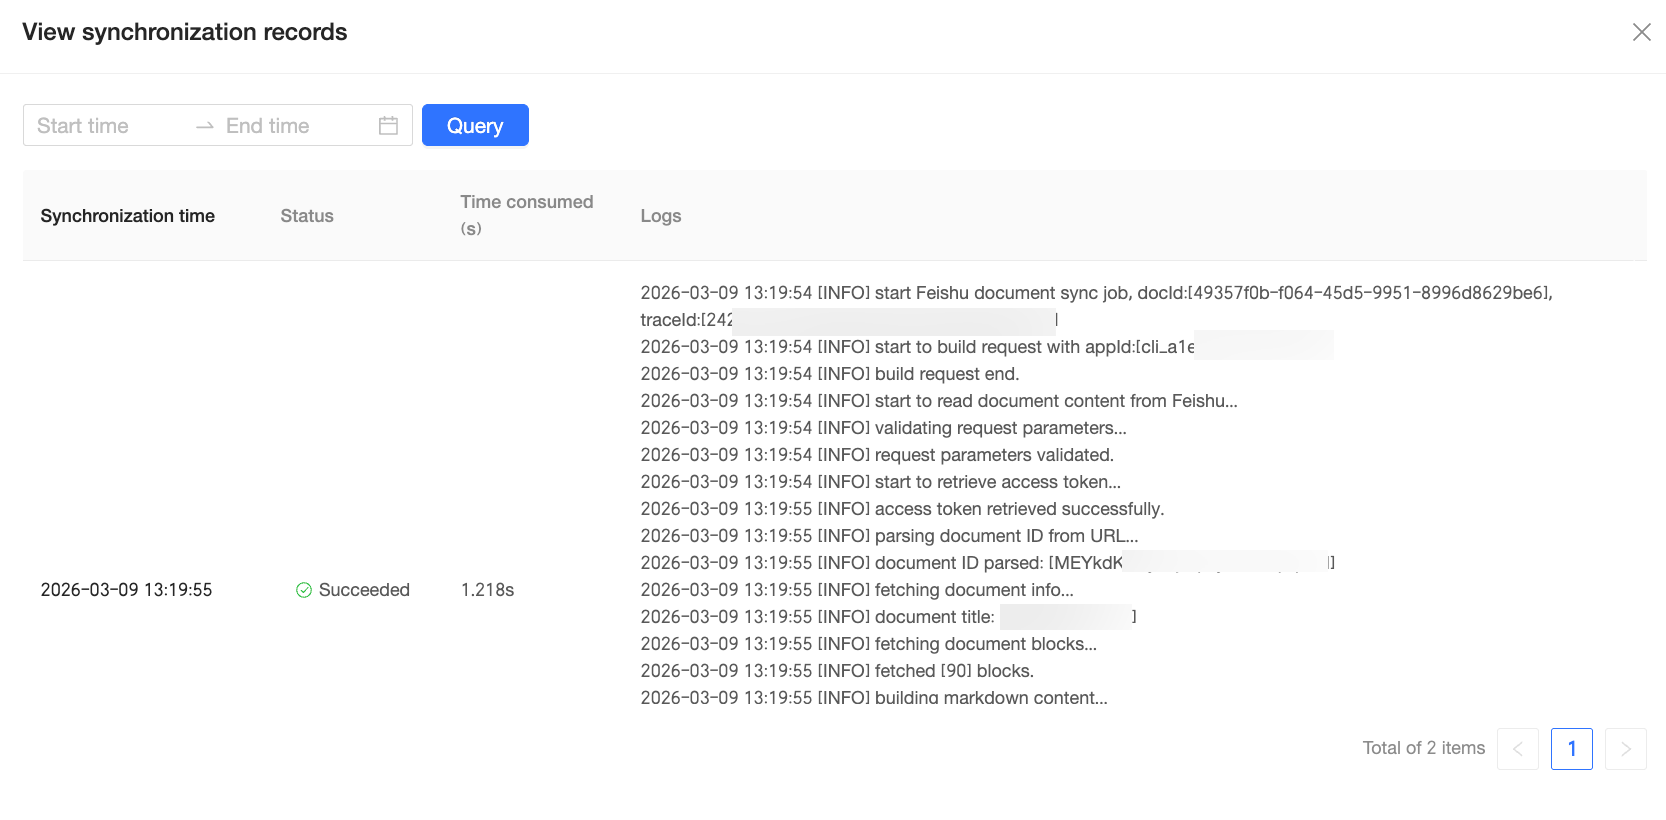Click the 'Total of 2 items' text
The height and width of the screenshot is (820, 1666).
(1423, 748)
